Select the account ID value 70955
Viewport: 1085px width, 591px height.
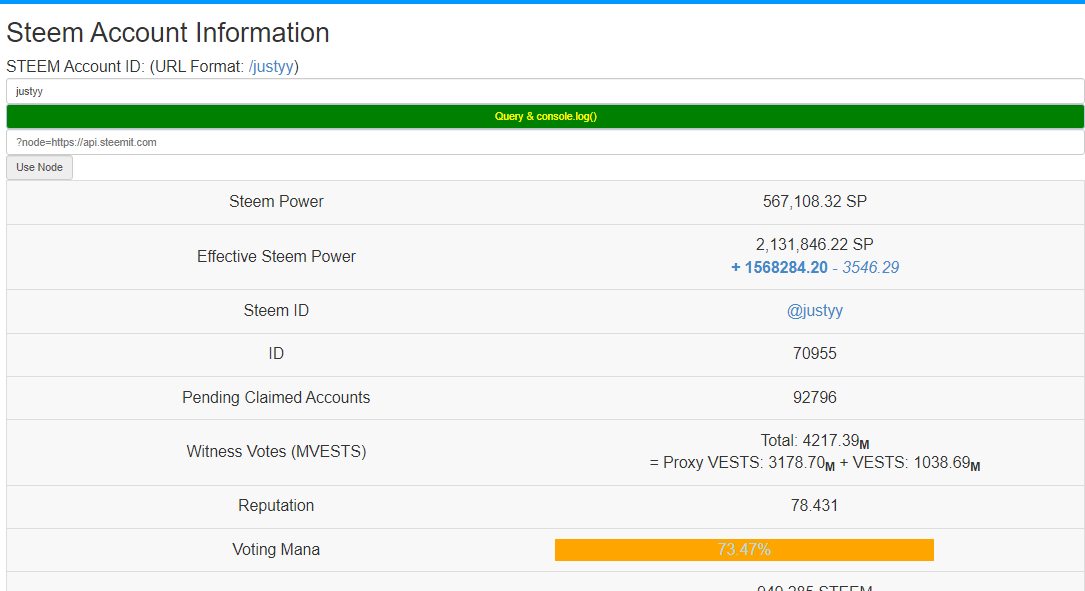coord(814,354)
